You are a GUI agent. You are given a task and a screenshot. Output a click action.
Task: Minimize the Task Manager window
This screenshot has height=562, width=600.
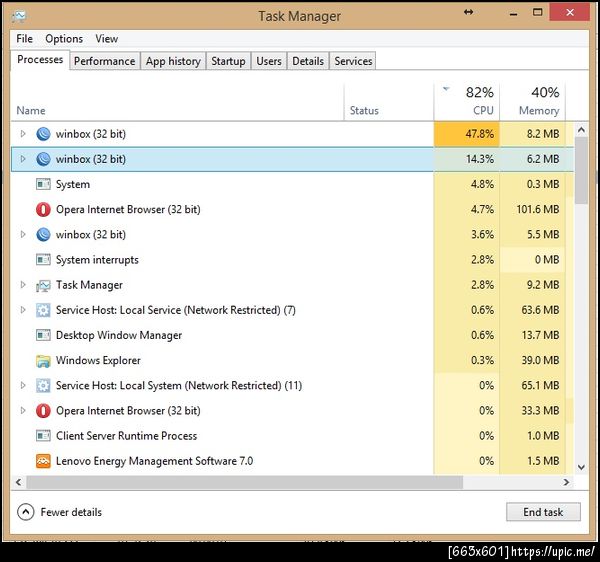pos(514,14)
